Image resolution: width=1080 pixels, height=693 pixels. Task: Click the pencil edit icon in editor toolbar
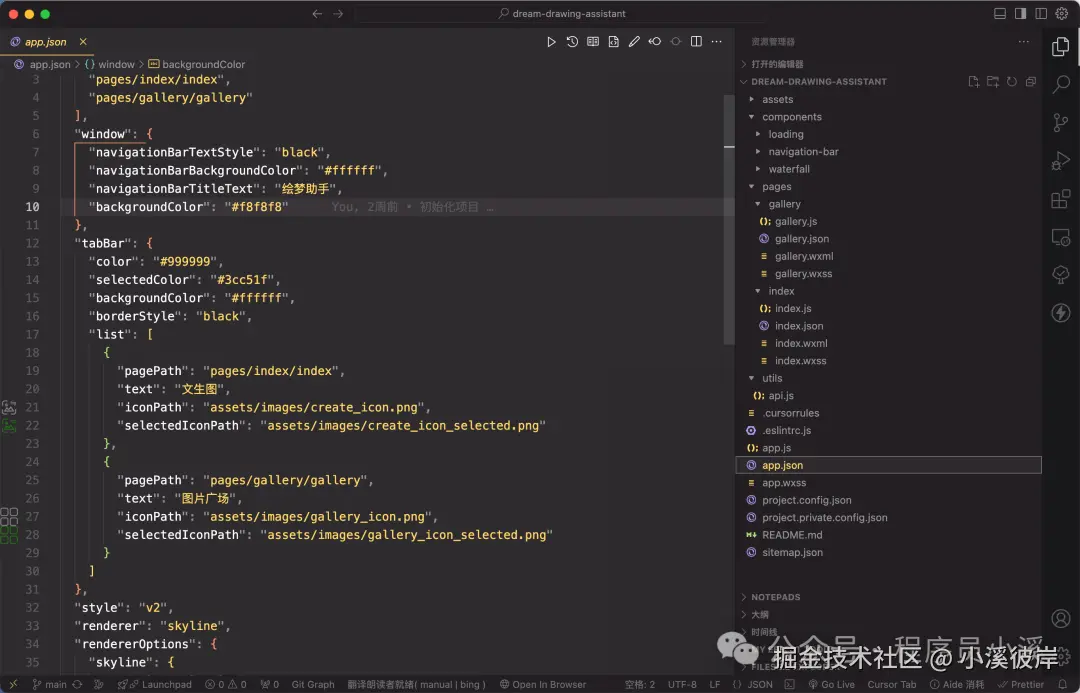click(x=634, y=42)
